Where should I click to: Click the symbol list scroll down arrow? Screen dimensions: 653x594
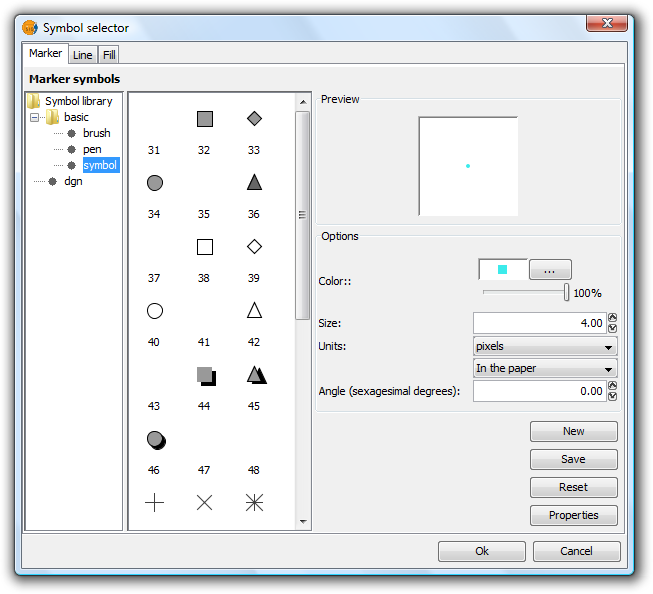pyautogui.click(x=303, y=522)
